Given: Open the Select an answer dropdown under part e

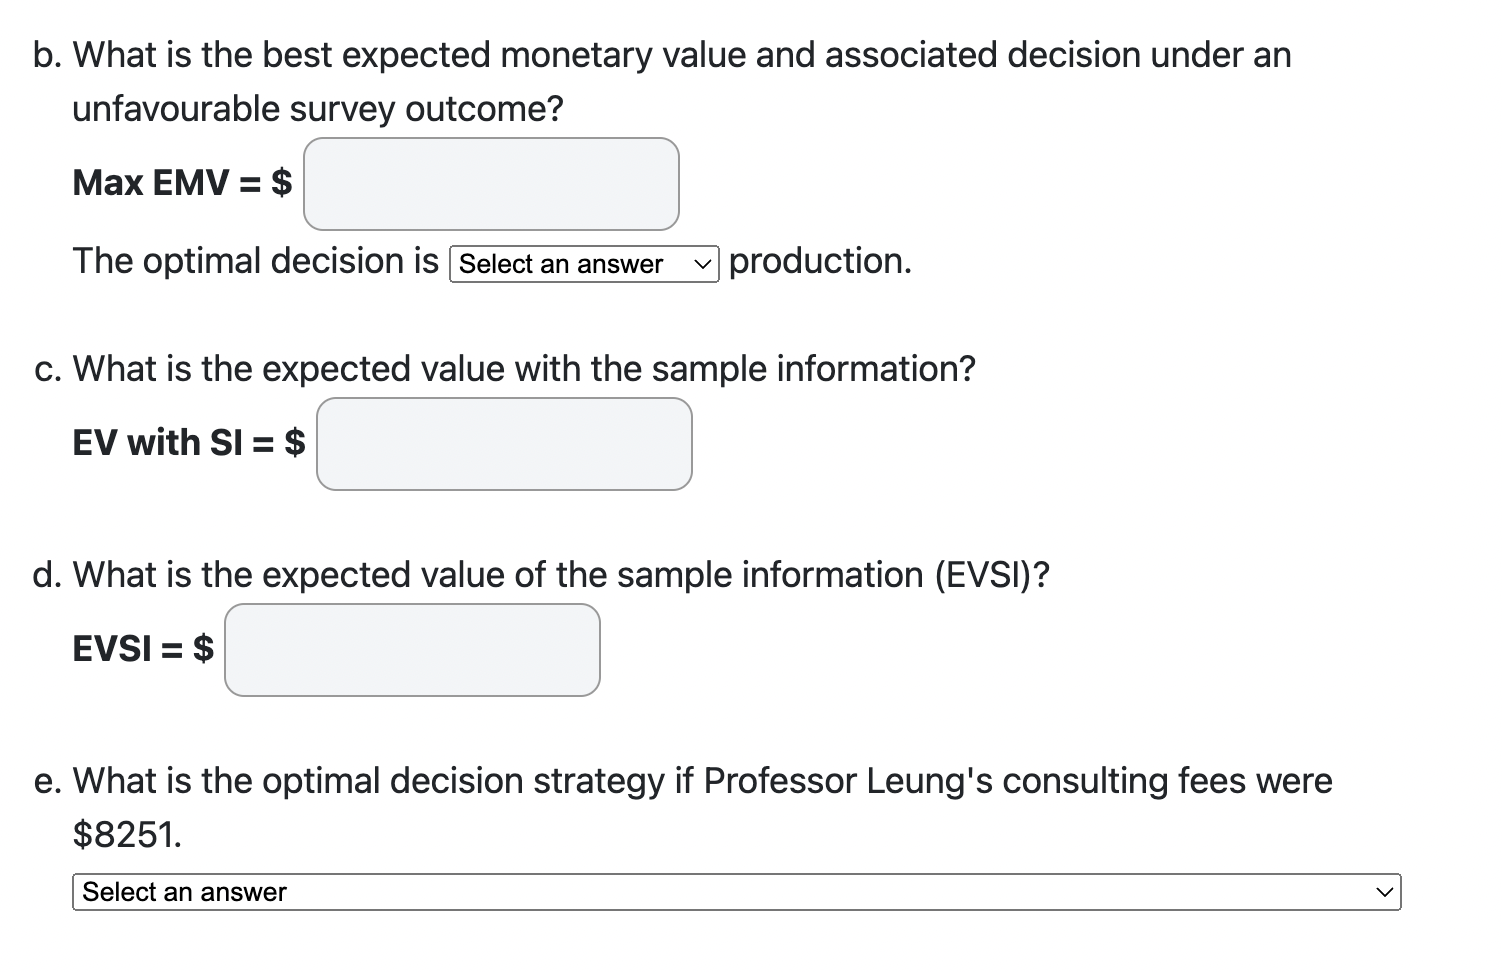Looking at the screenshot, I should [735, 892].
